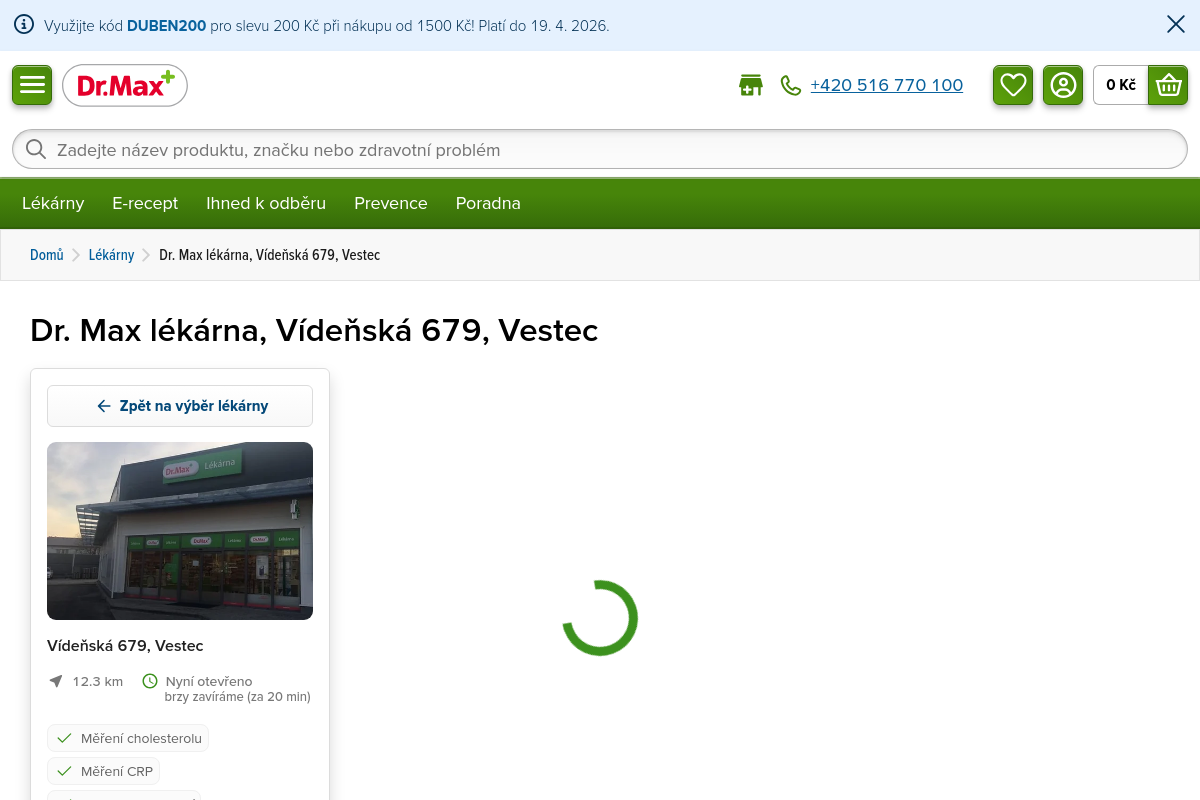Click the Vestec pharmacy storefront photo
1200x800 pixels.
point(180,531)
